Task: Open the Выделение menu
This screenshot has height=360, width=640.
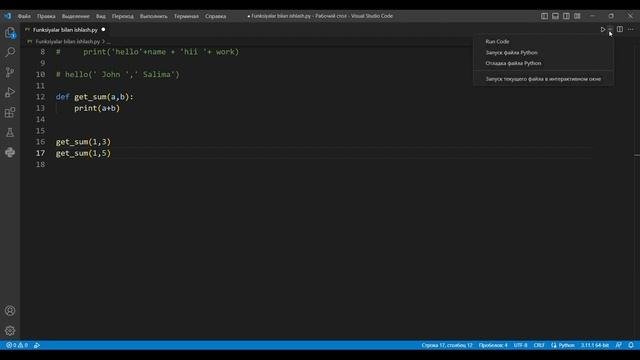Action: point(76,16)
